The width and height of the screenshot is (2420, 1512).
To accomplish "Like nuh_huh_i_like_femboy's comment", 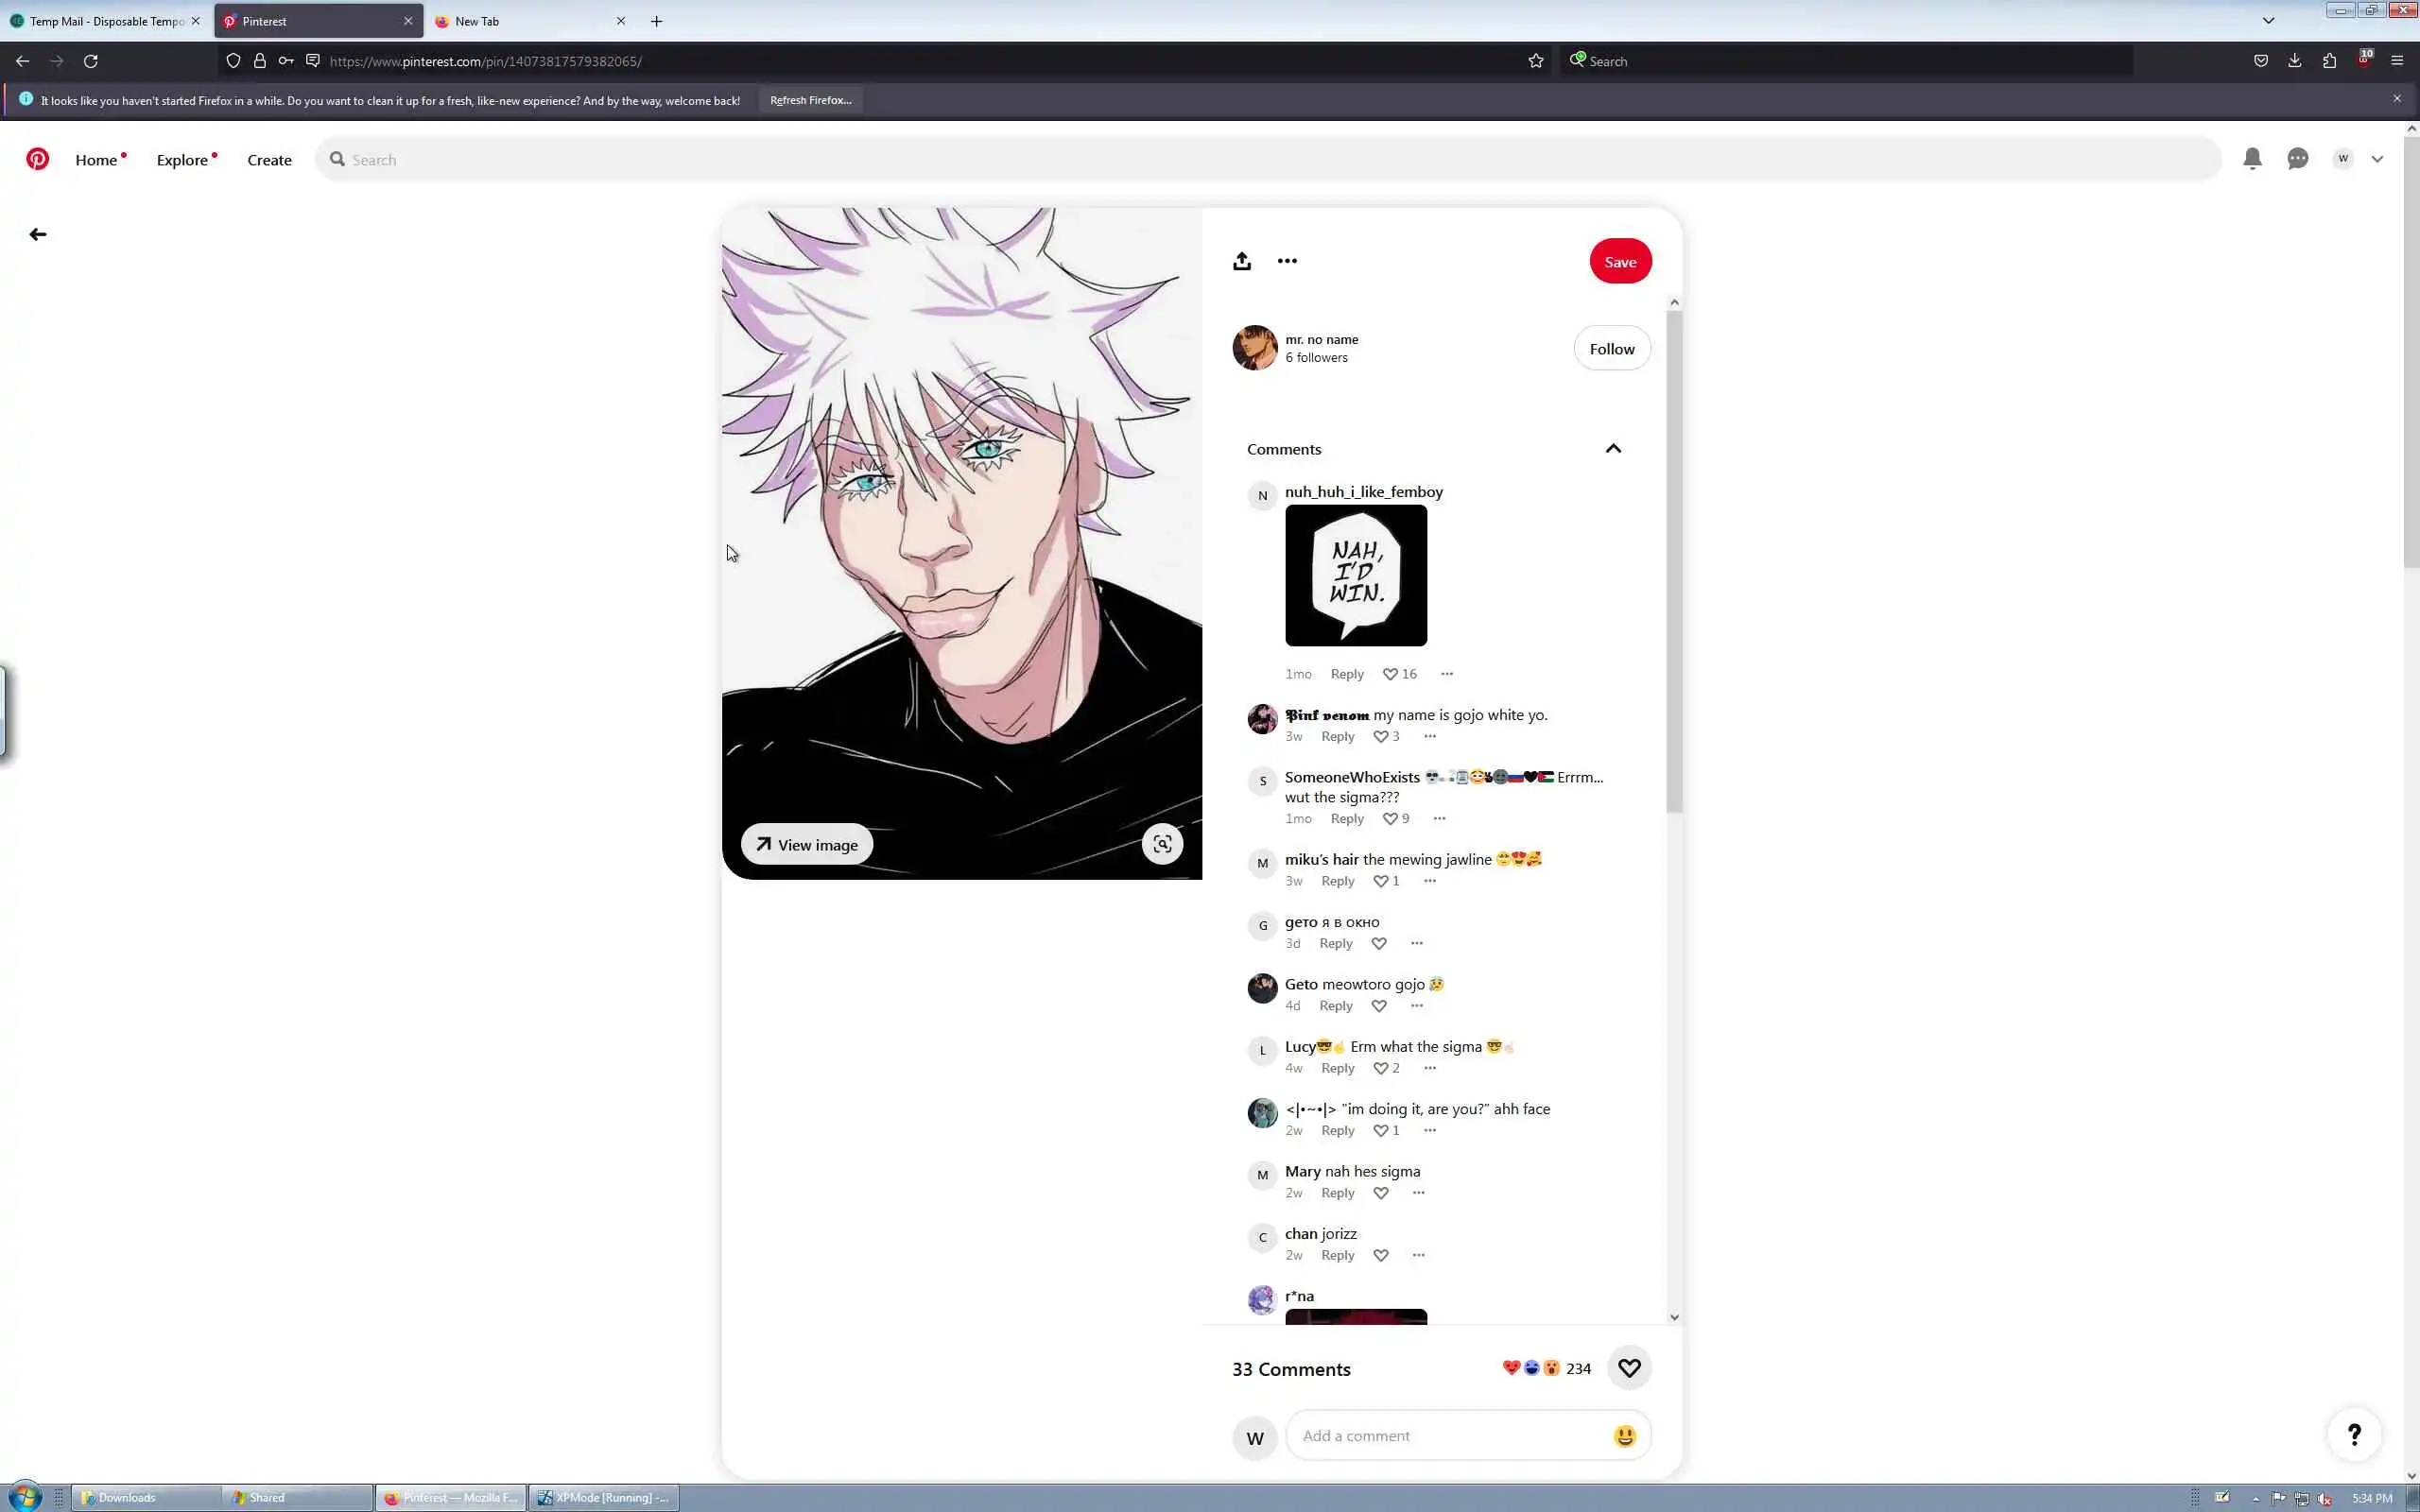I will click(1389, 674).
